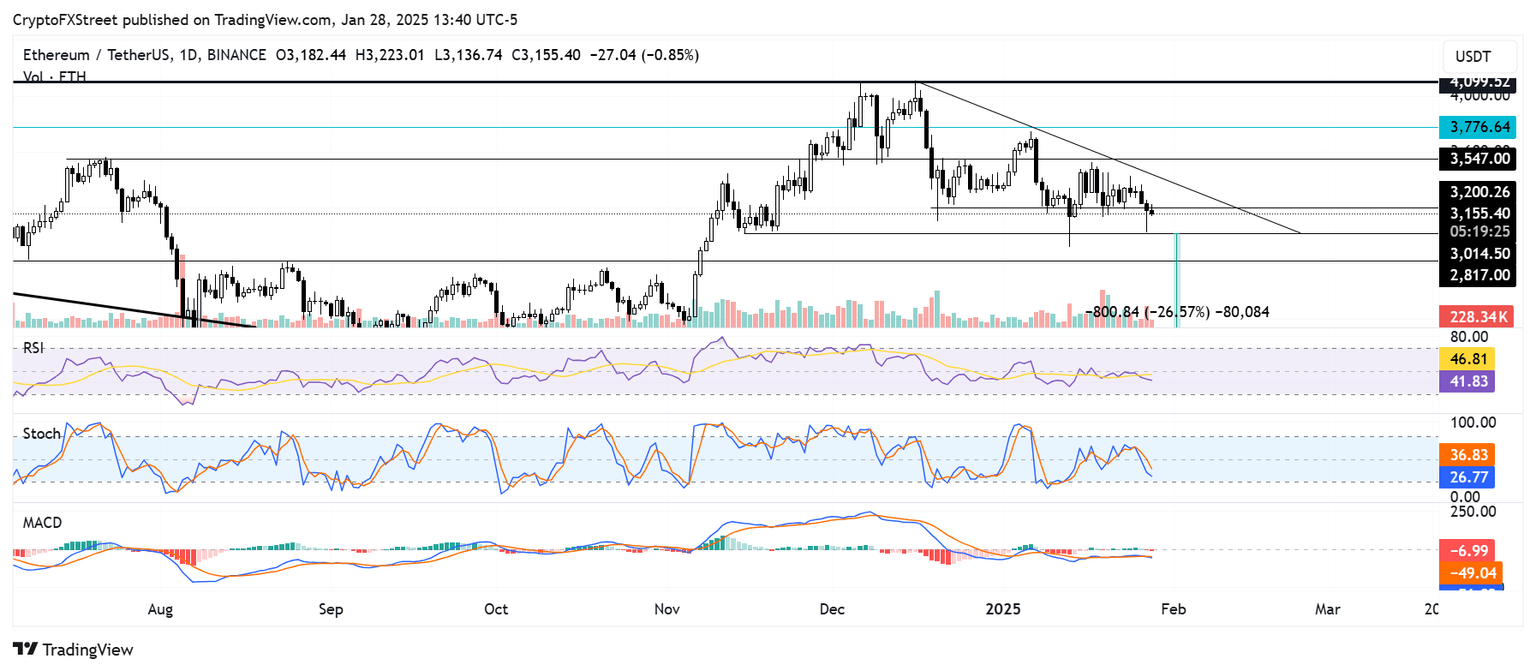Click the current price 3,155.40 label

[x=1478, y=213]
